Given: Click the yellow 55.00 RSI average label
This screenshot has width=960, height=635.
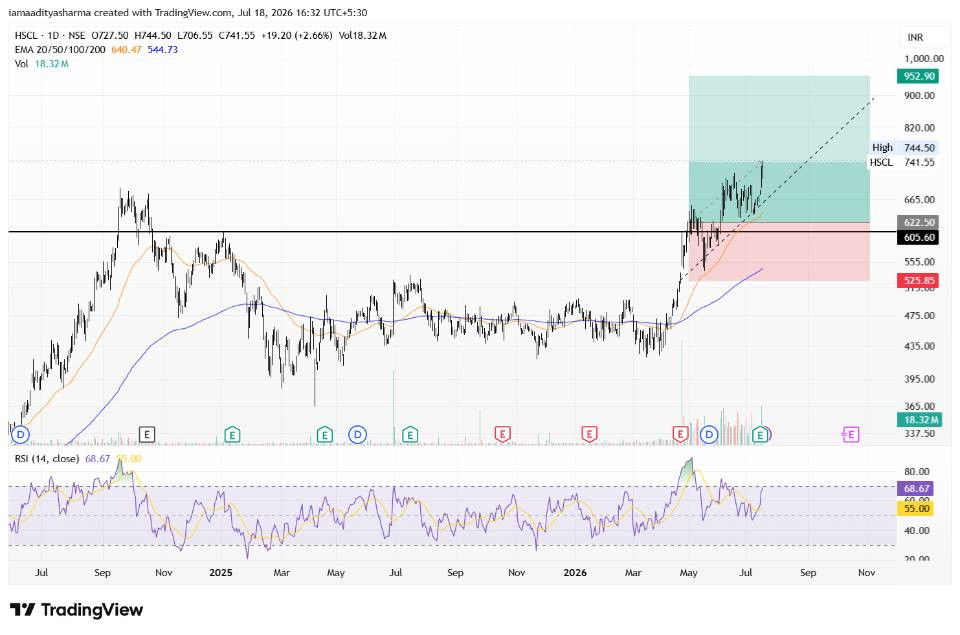Looking at the screenshot, I should pyautogui.click(x=917, y=509).
